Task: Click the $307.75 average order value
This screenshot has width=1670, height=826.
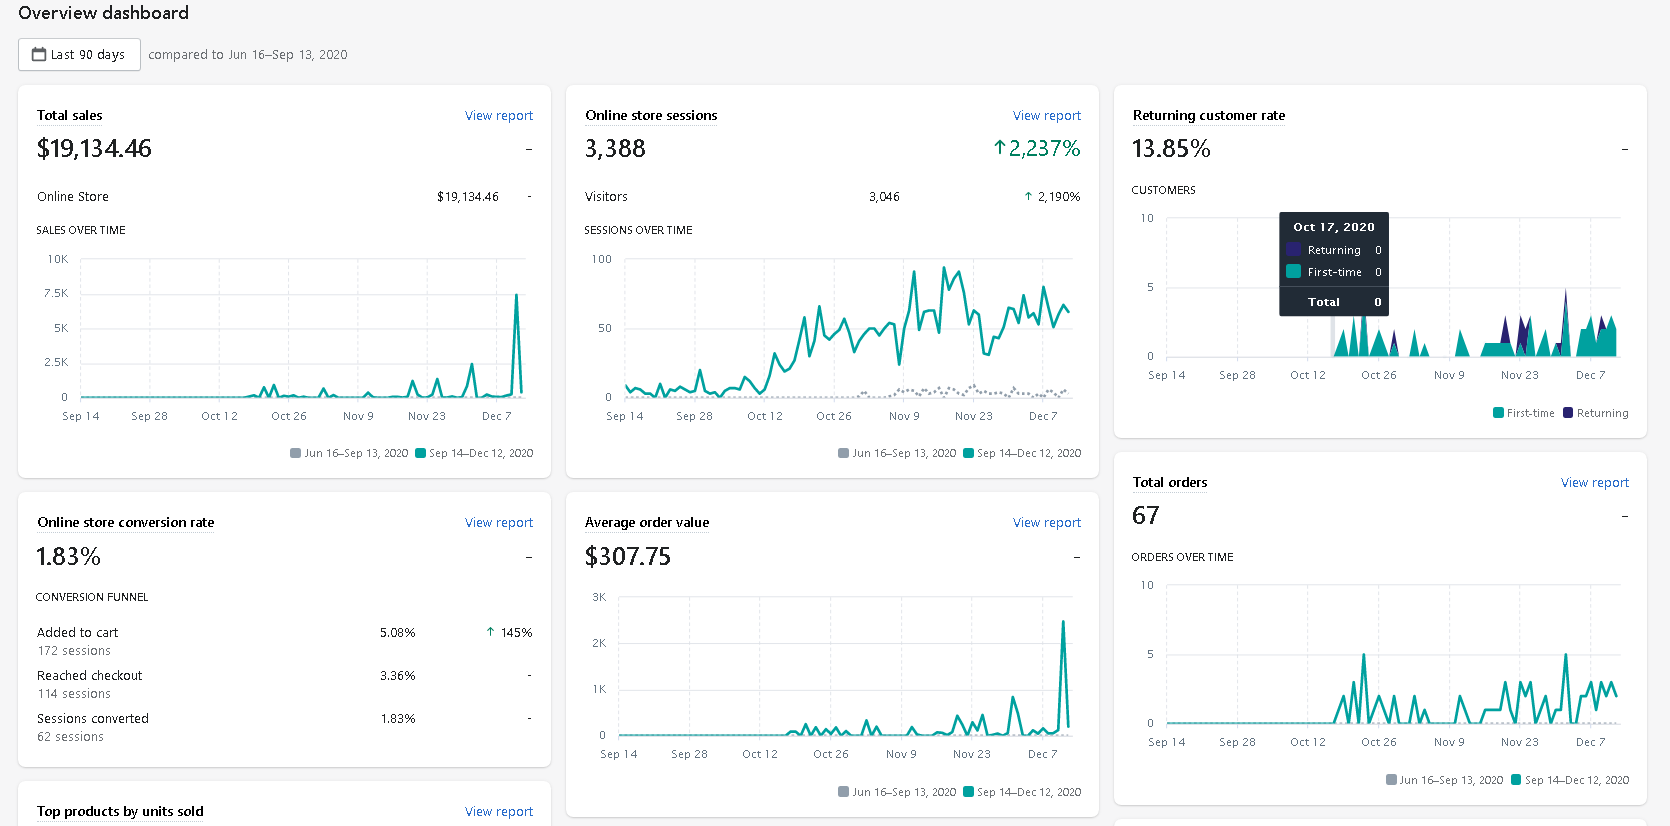Action: (x=628, y=557)
